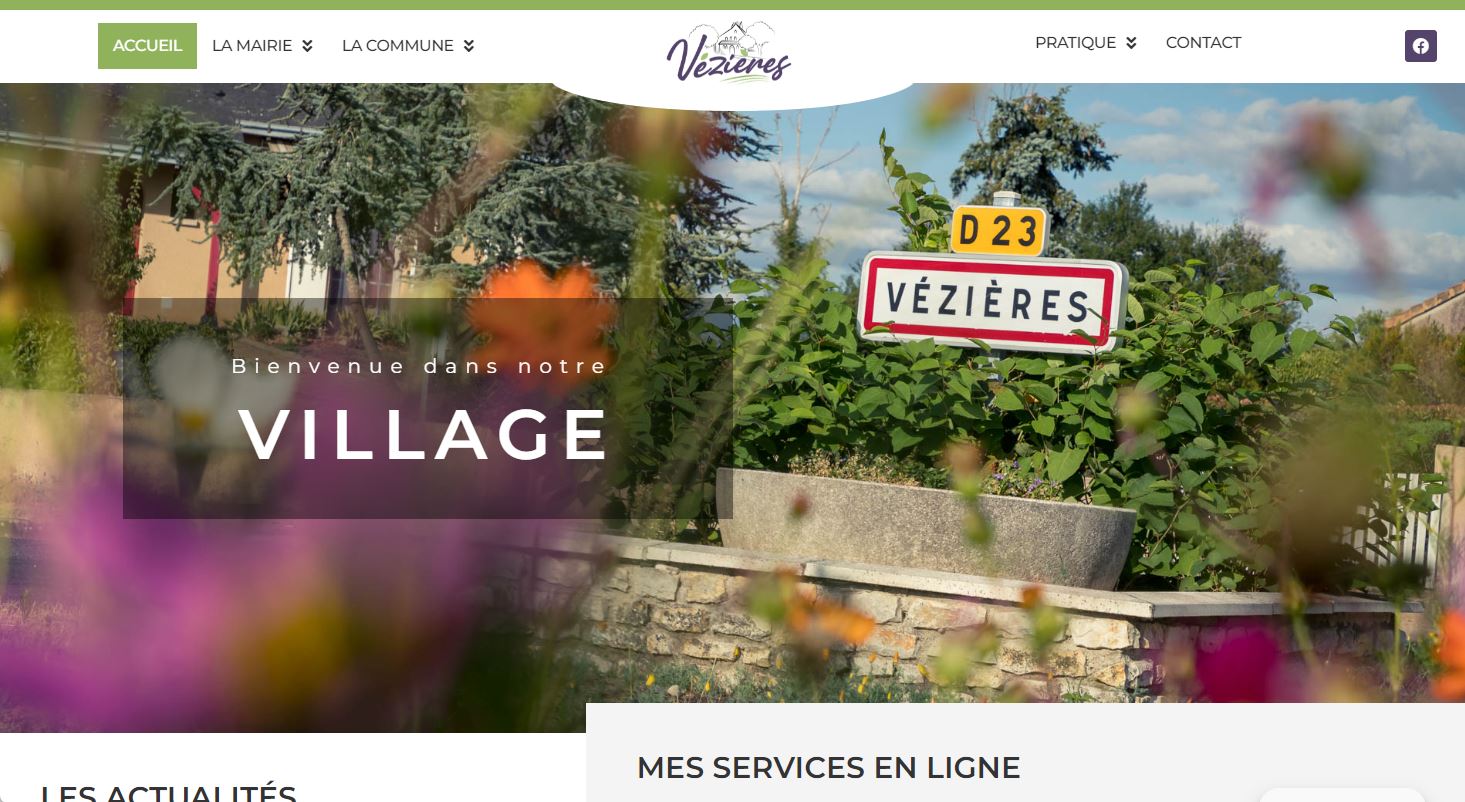
Task: Open the Facebook page icon
Action: [x=1420, y=46]
